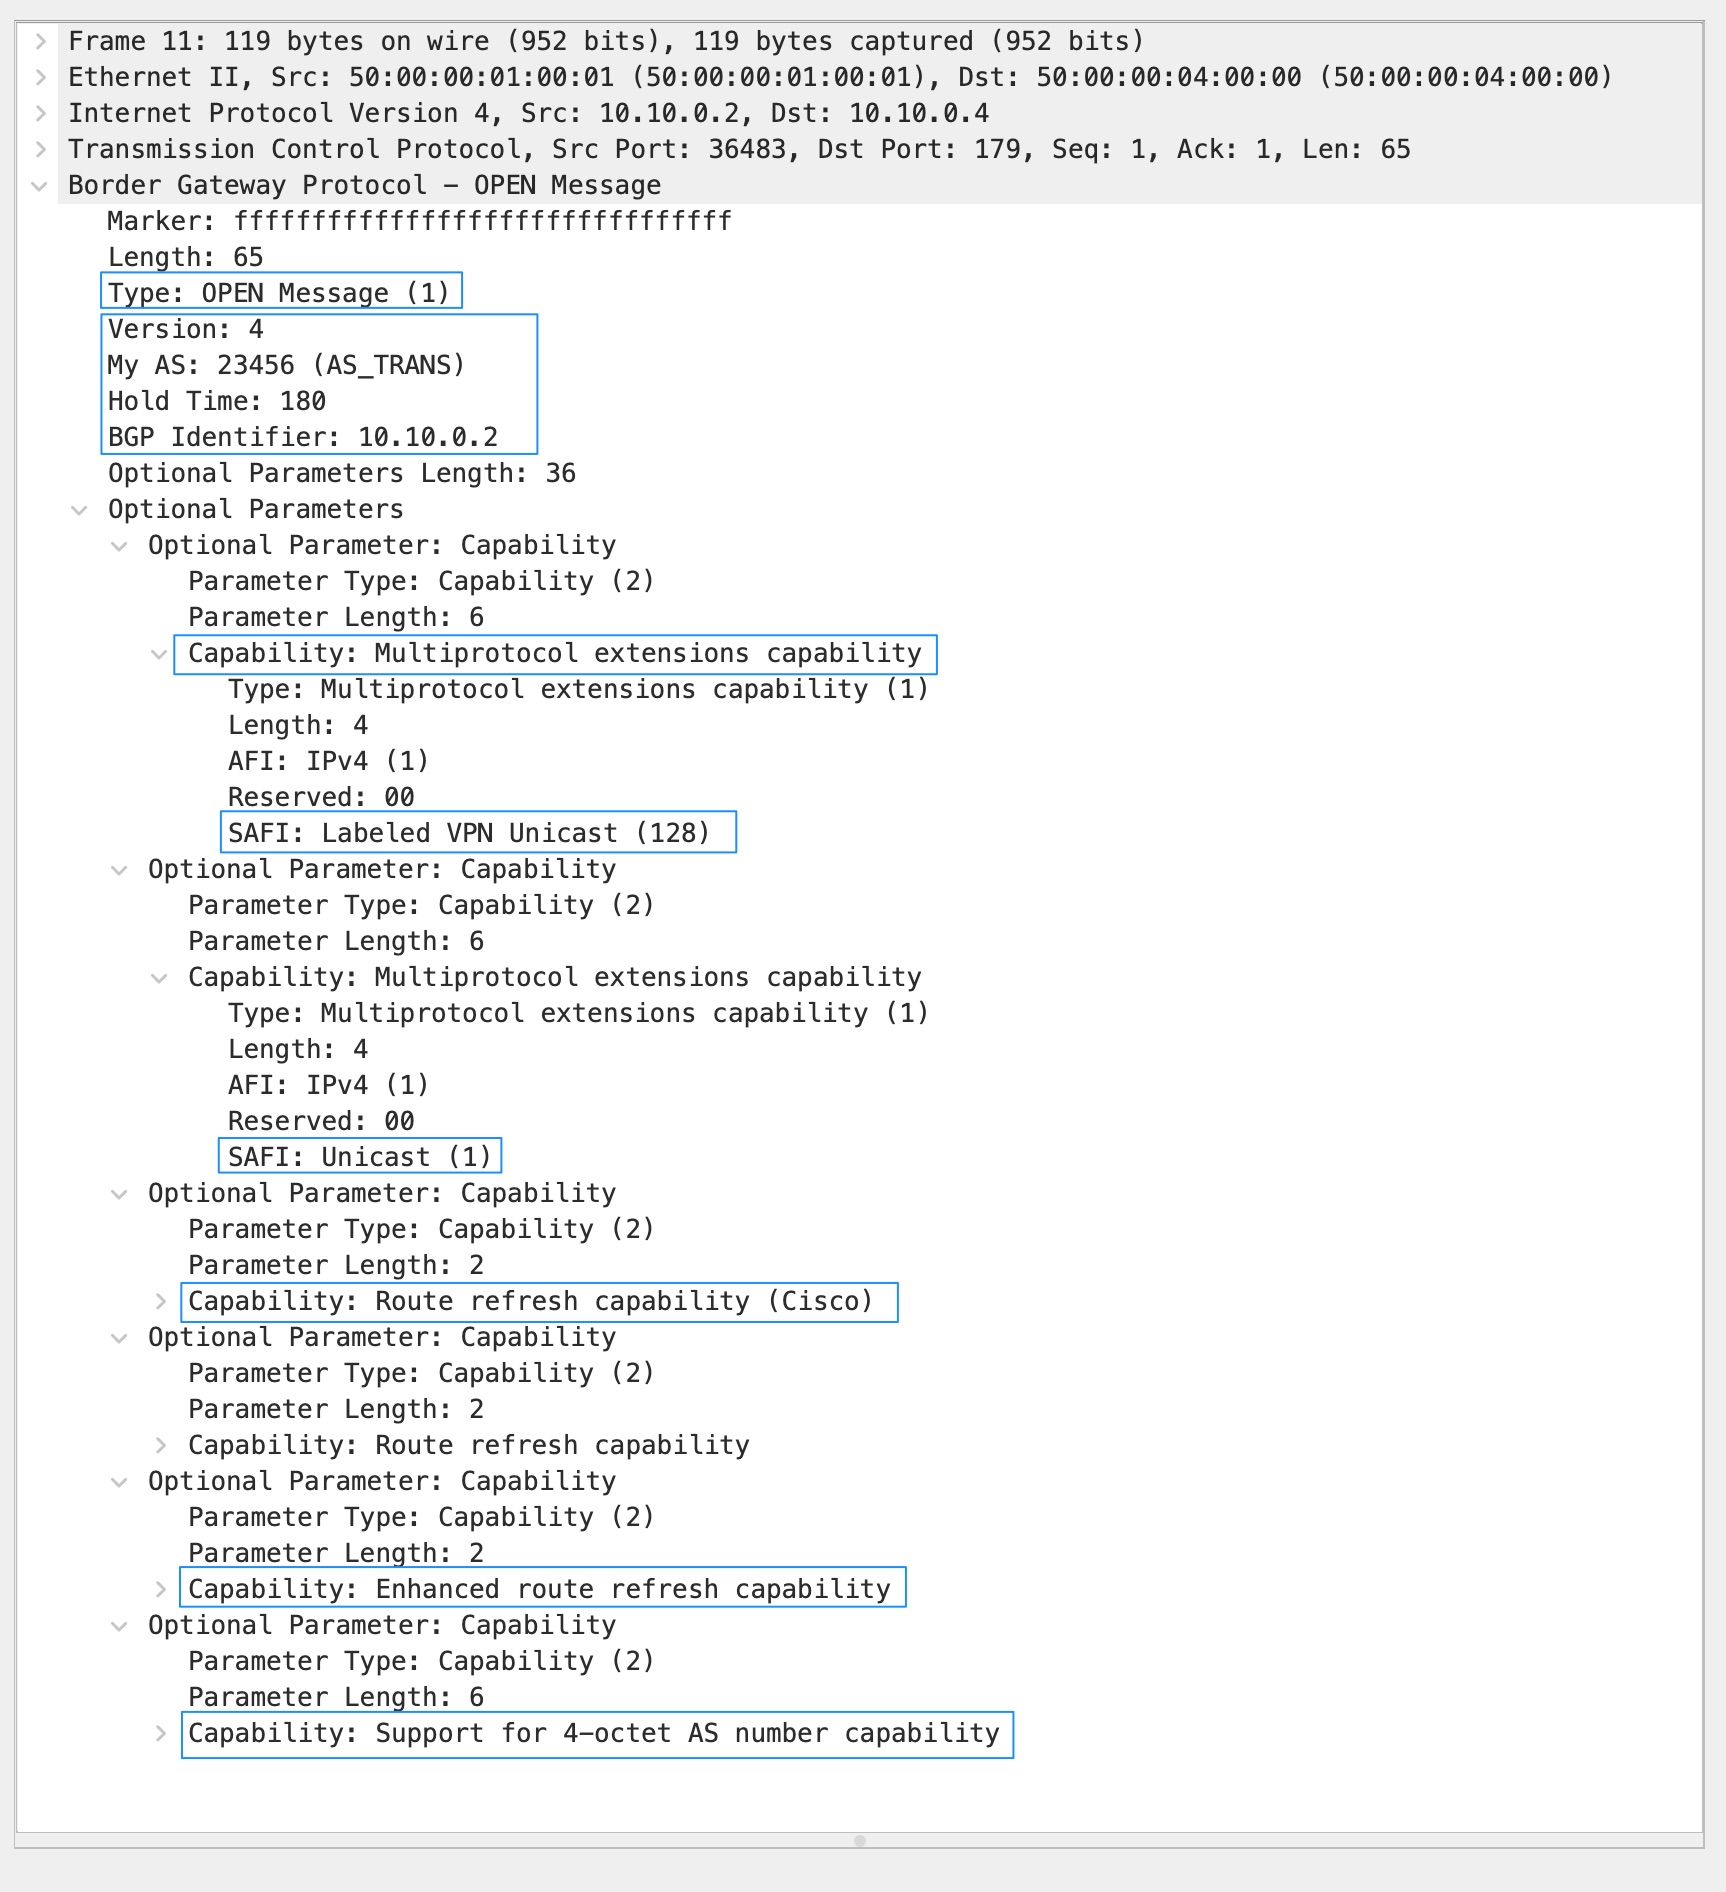Image resolution: width=1726 pixels, height=1892 pixels.
Task: Collapse the Border Gateway Protocol OPEN Message tree
Action: [x=40, y=186]
